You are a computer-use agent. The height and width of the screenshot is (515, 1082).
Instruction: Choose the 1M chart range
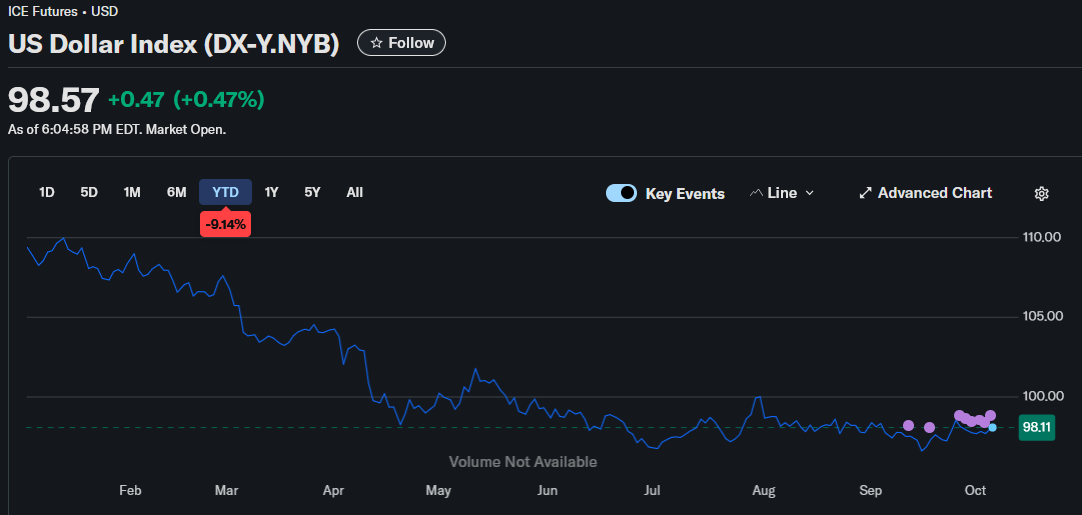tap(132, 192)
